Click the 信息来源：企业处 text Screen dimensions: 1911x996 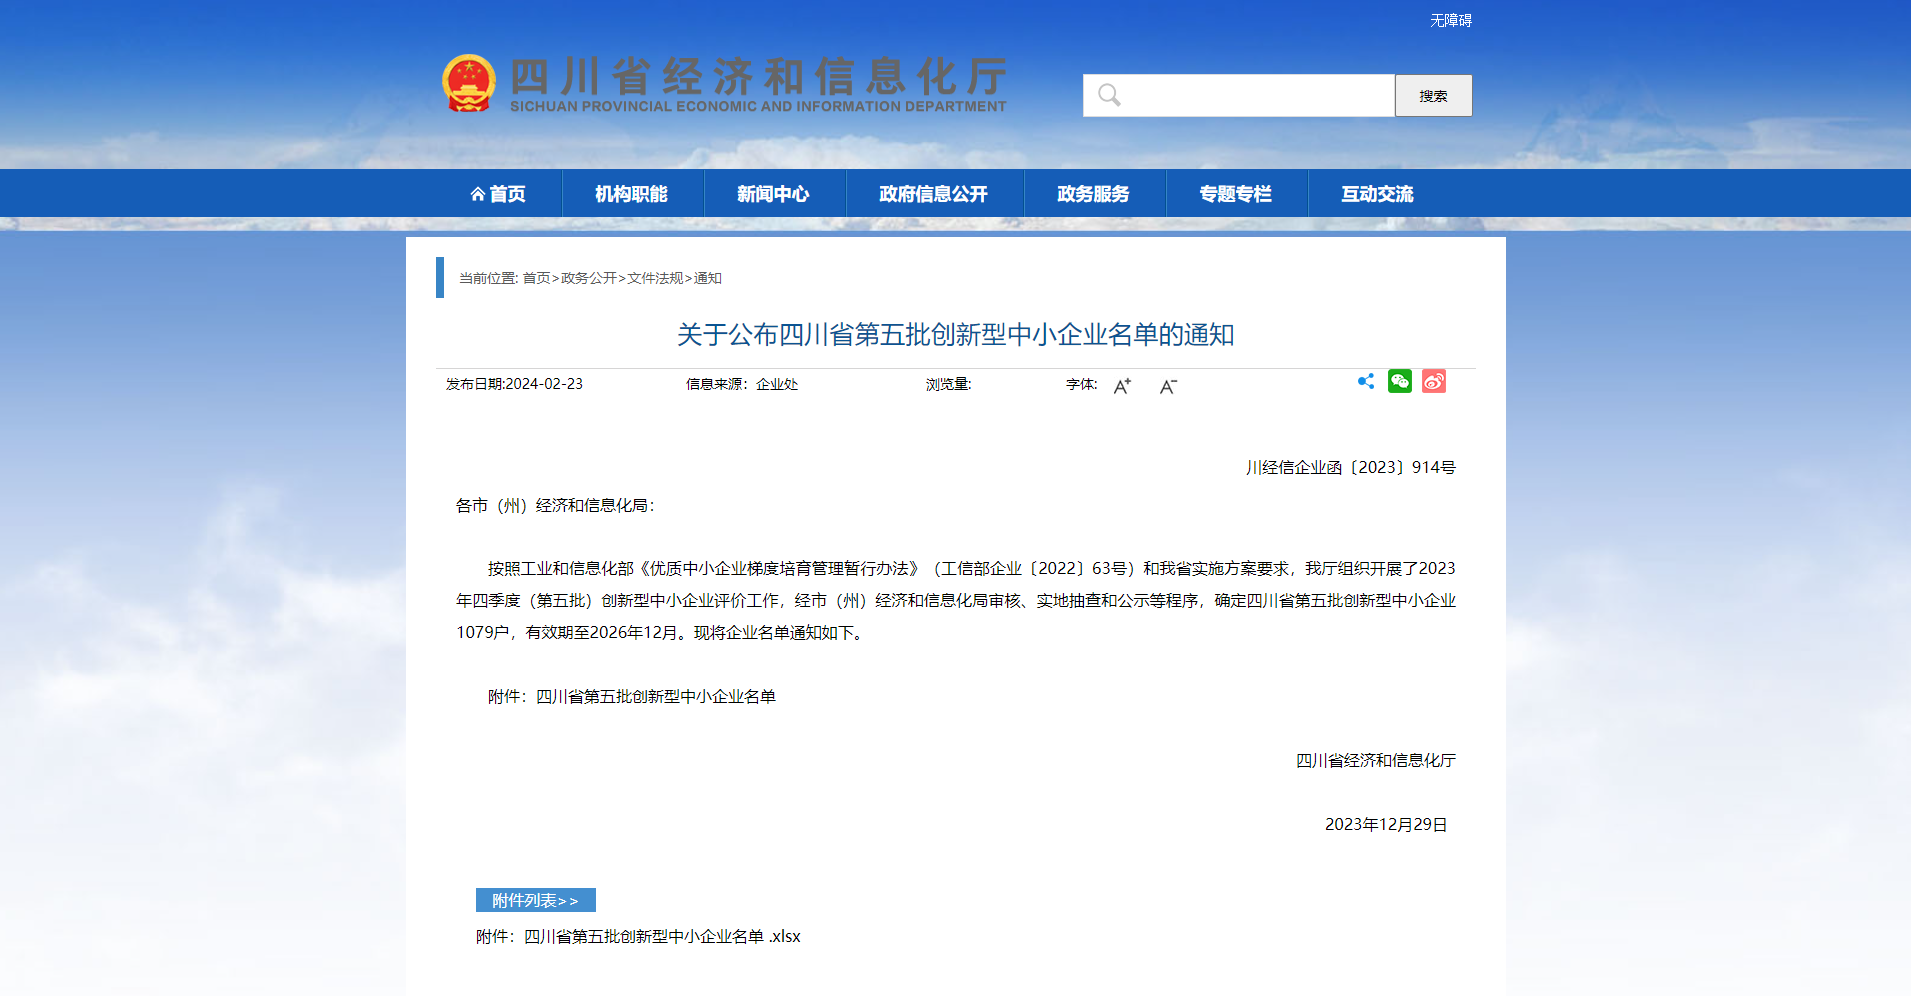(x=742, y=384)
